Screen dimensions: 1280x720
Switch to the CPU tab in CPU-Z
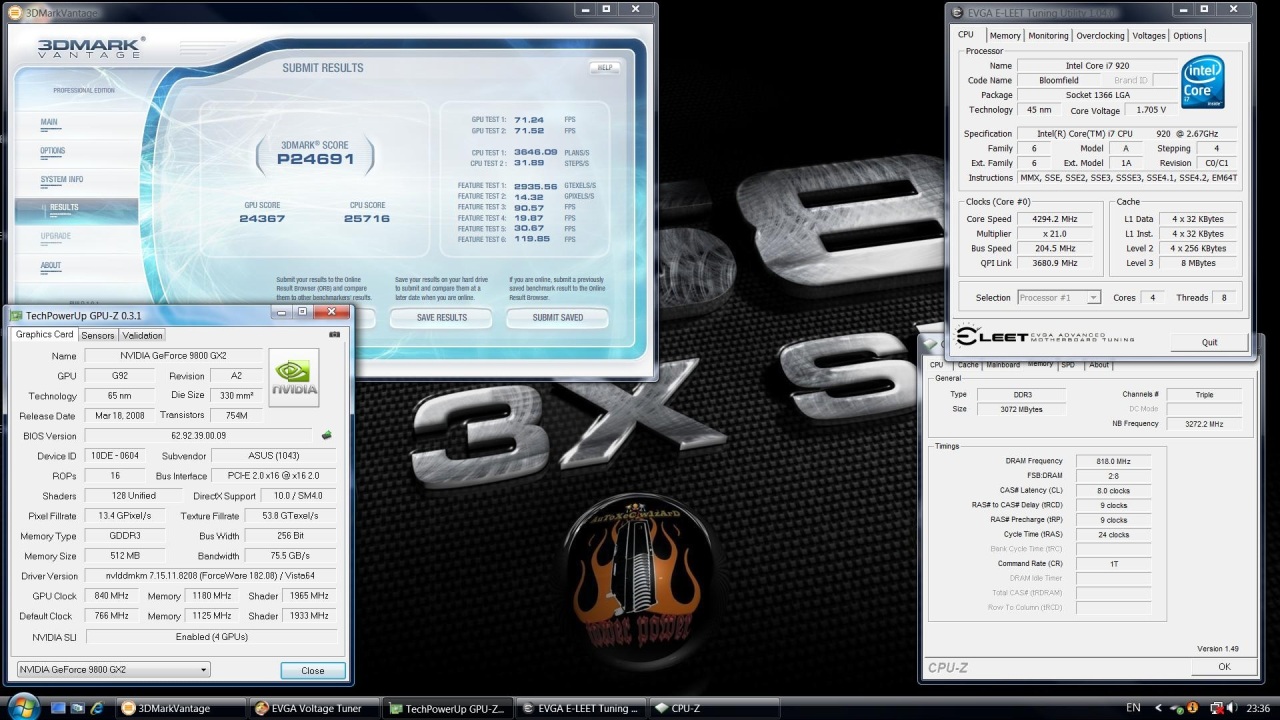[937, 365]
